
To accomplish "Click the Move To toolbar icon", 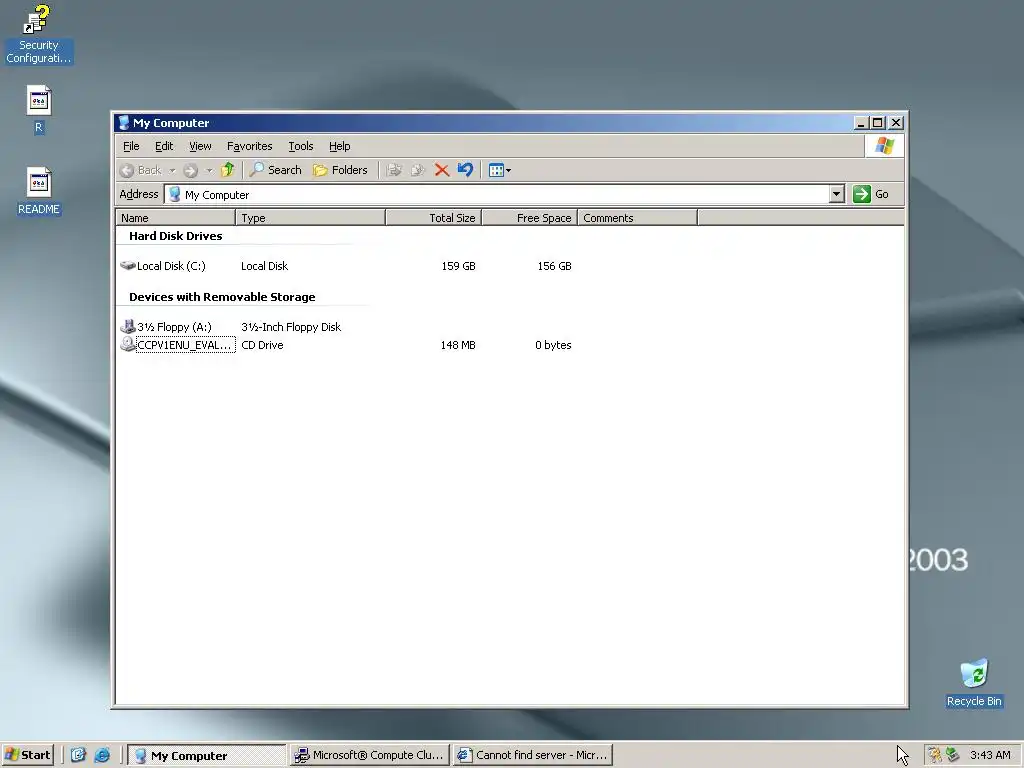I will click(394, 170).
